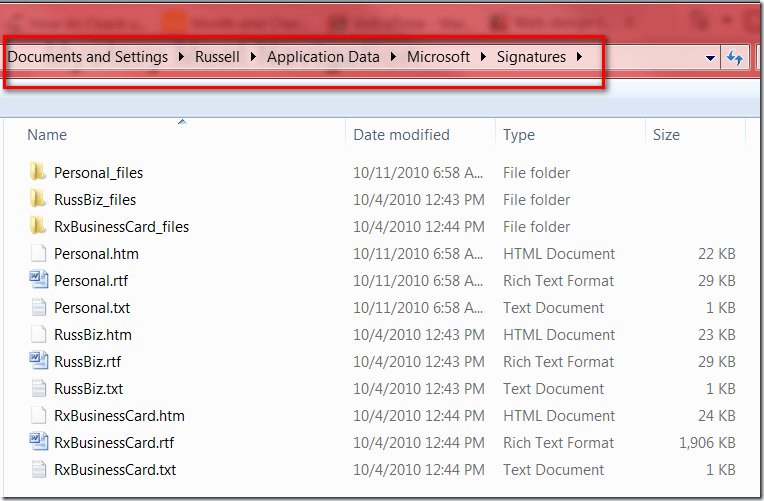The height and width of the screenshot is (501, 764).
Task: Select the RussBiz.htm file name
Action: point(93,335)
